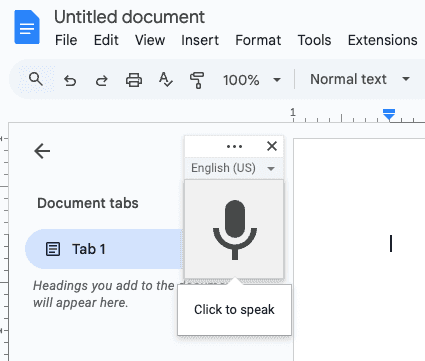Open the search menus magnifier icon
Viewport: 425px width, 361px height.
click(36, 80)
